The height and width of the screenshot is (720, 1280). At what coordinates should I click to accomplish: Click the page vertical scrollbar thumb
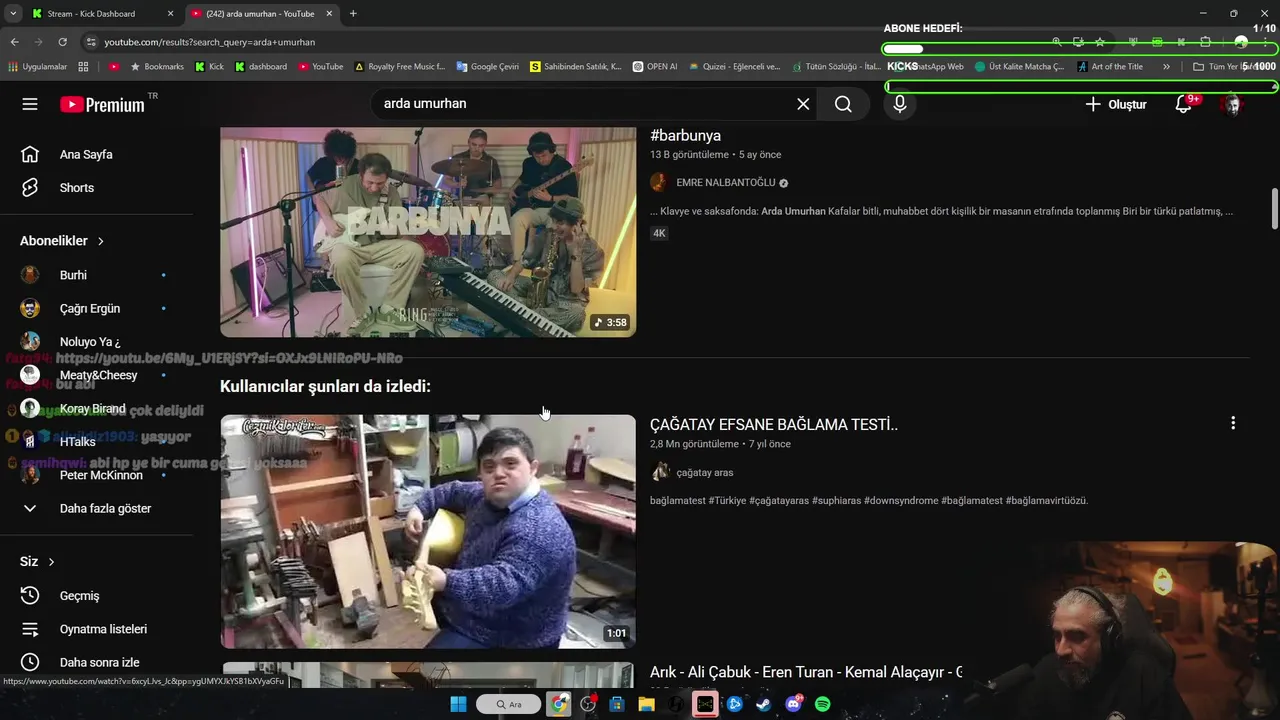click(x=1274, y=208)
